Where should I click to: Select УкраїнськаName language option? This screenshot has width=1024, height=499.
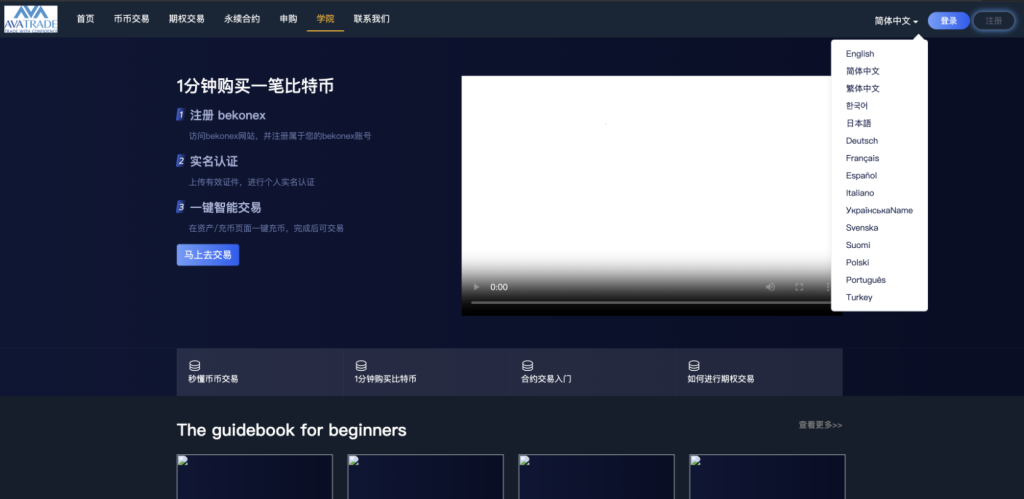coord(879,210)
